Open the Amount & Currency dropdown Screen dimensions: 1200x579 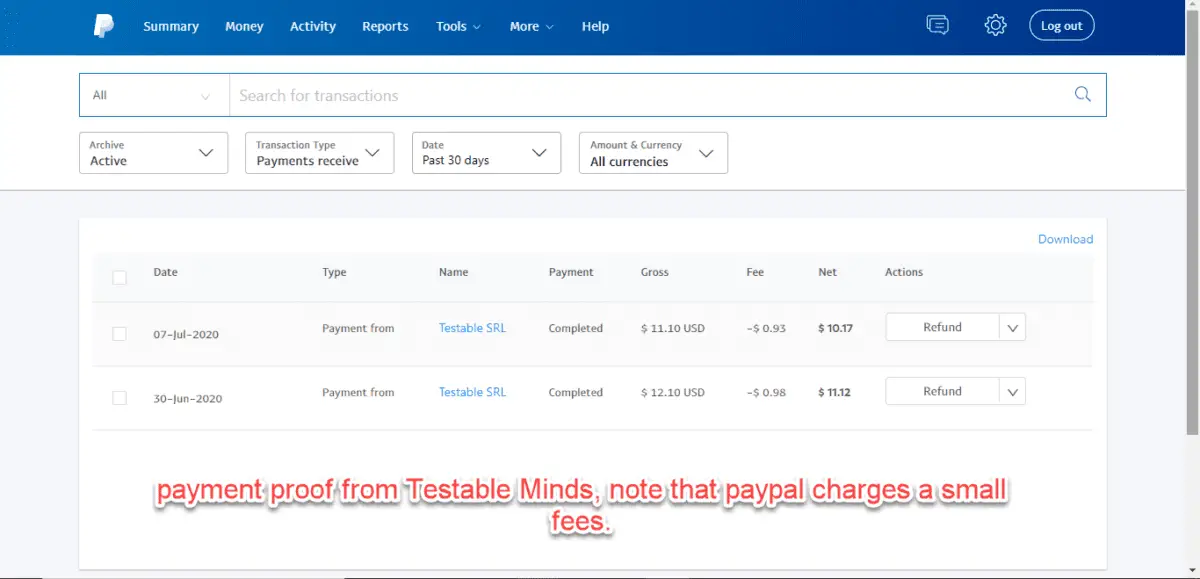(652, 152)
